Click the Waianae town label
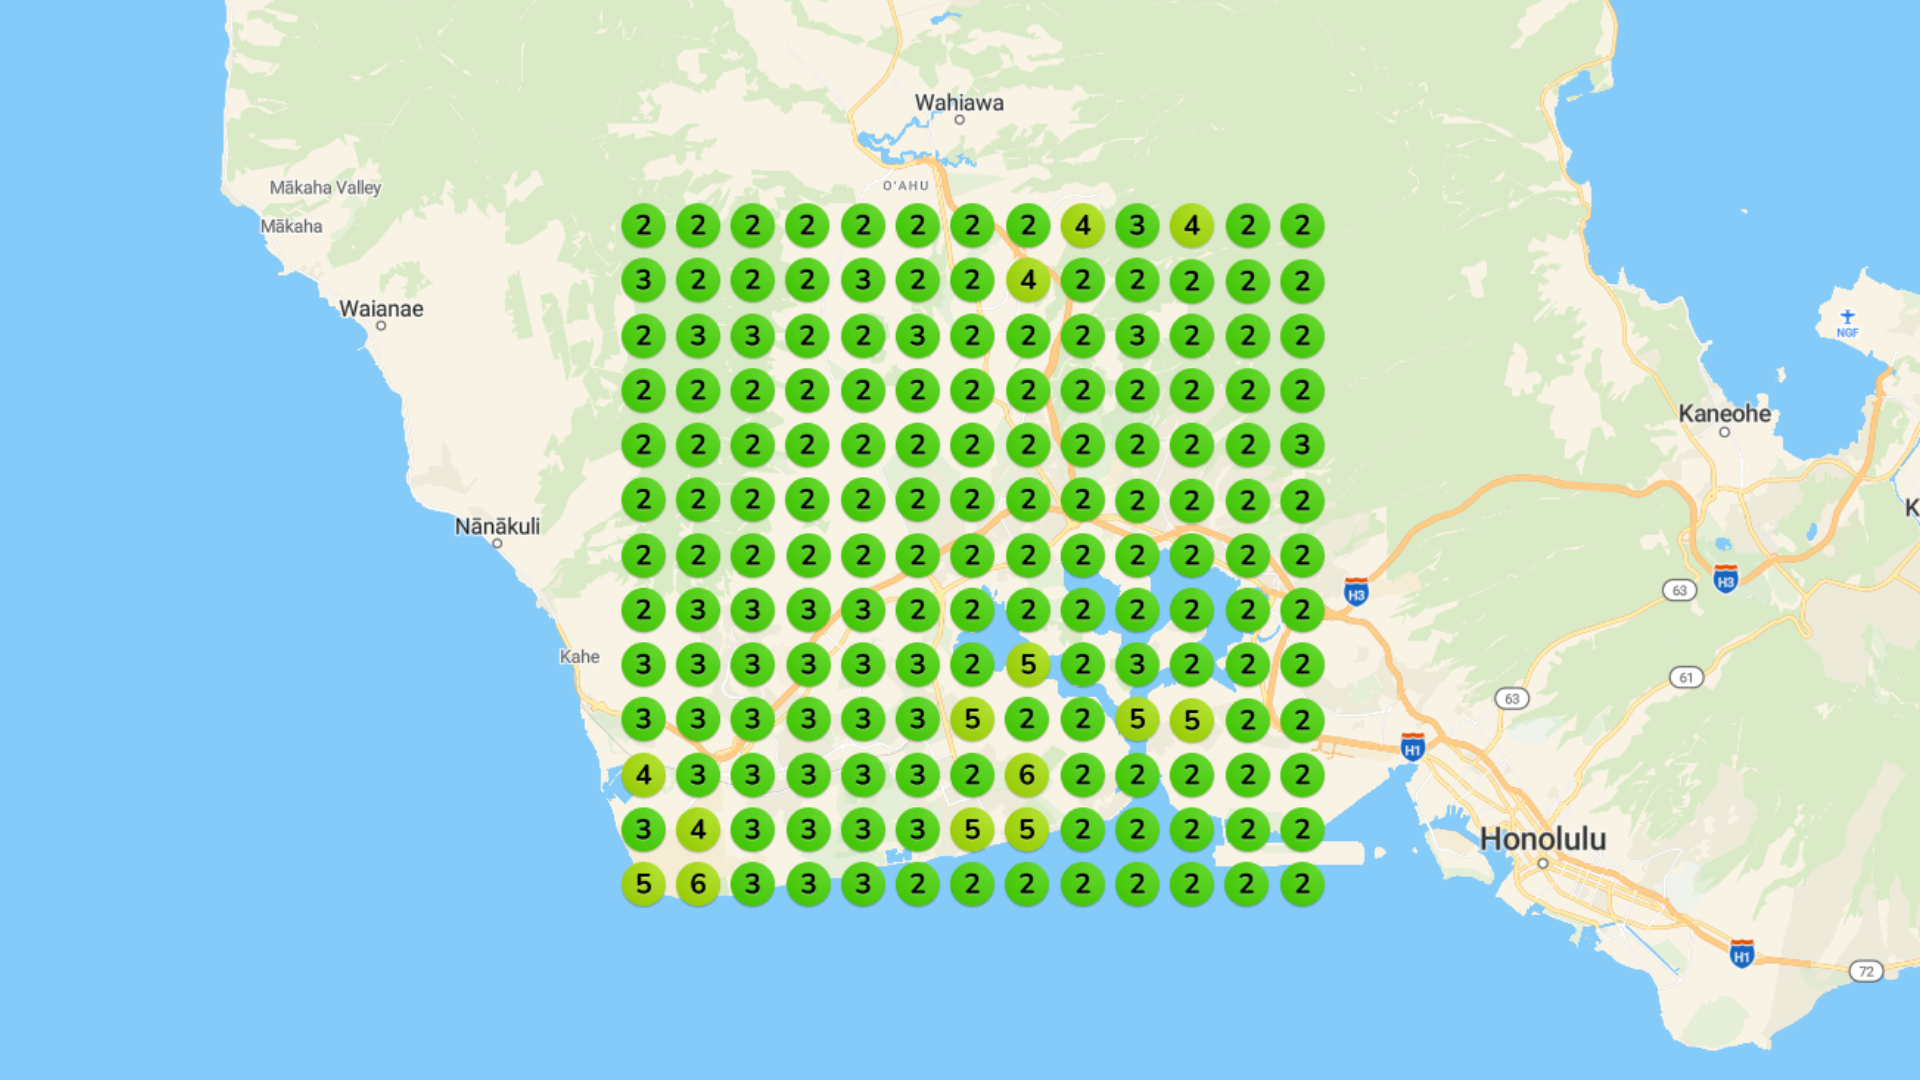Viewport: 1920px width, 1080px height. 381,308
